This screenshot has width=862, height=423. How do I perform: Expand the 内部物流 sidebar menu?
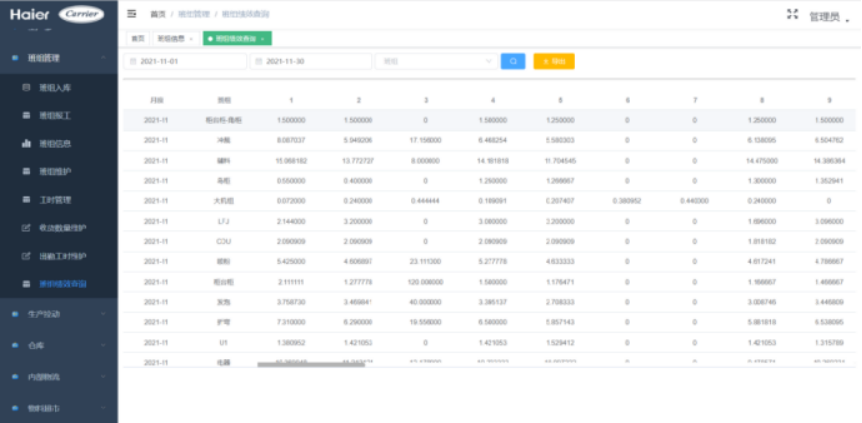click(58, 377)
